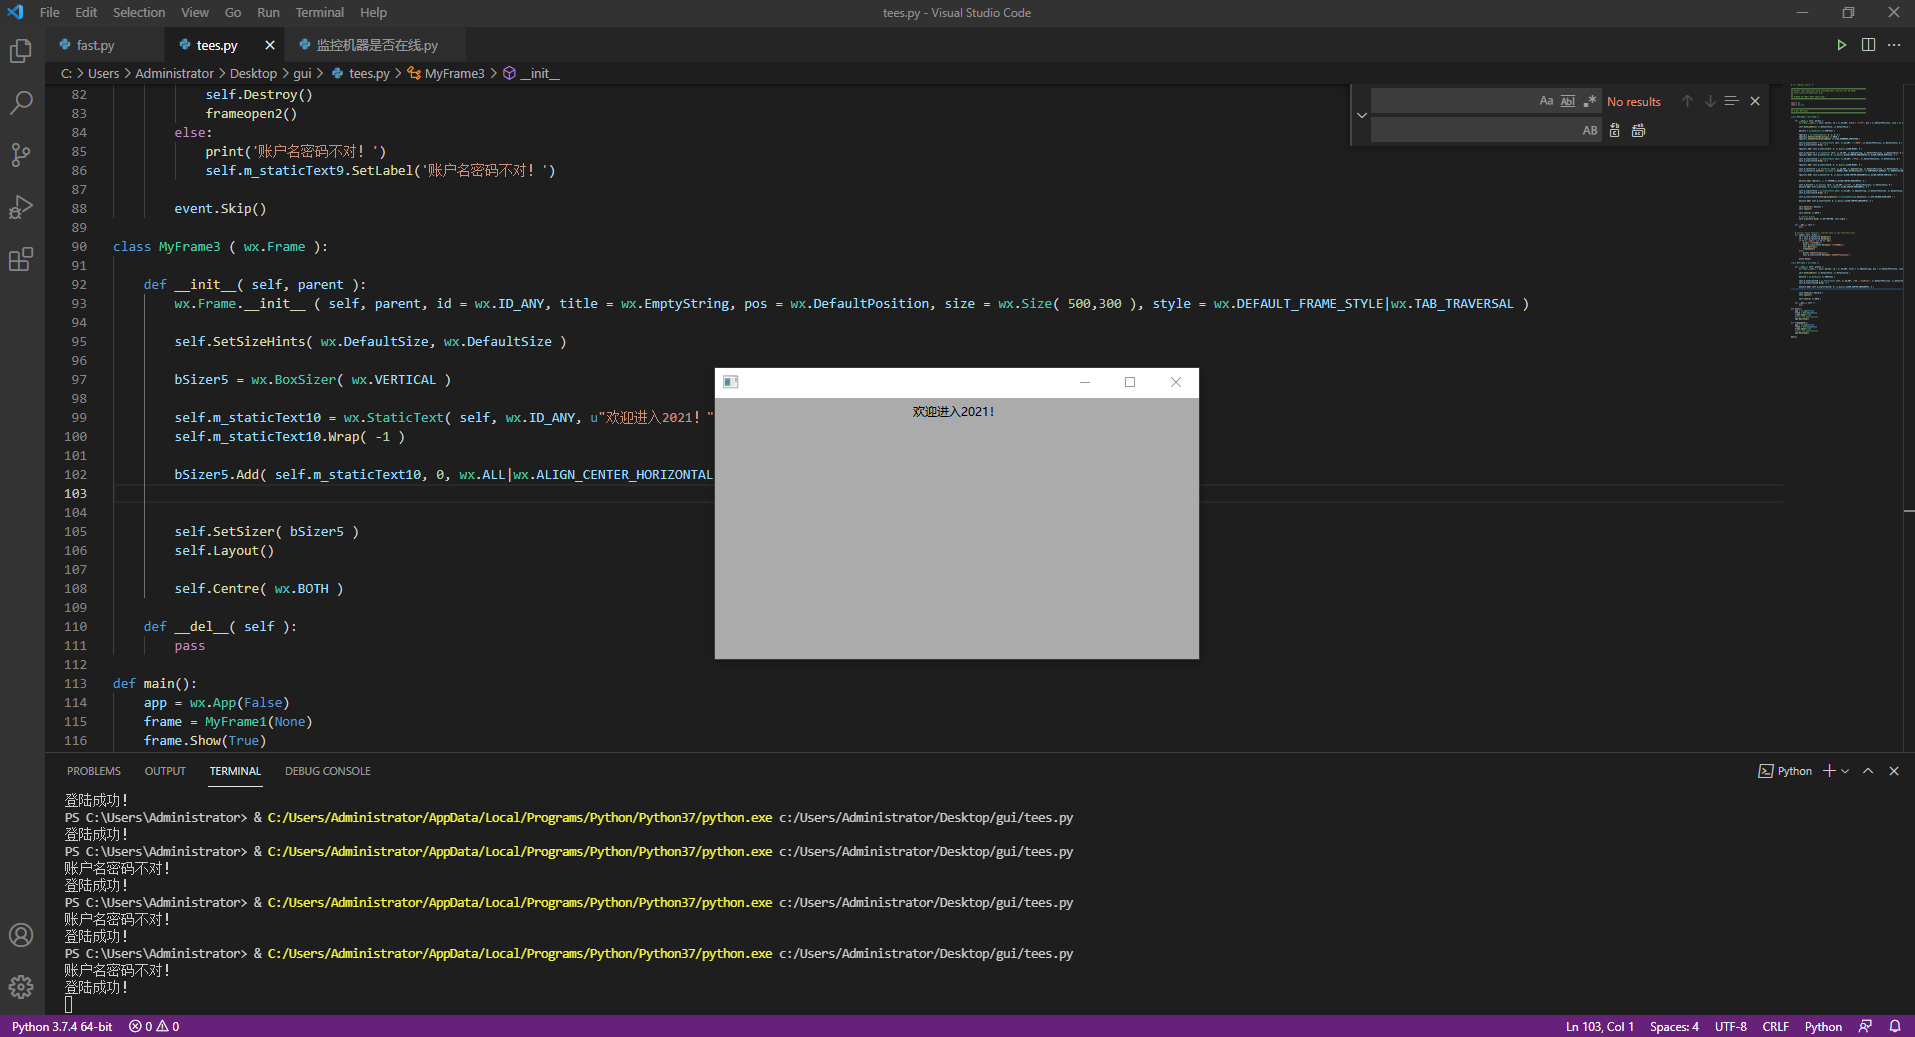This screenshot has height=1037, width=1915.
Task: Switch to the PROBLEMS panel tab
Action: click(94, 771)
